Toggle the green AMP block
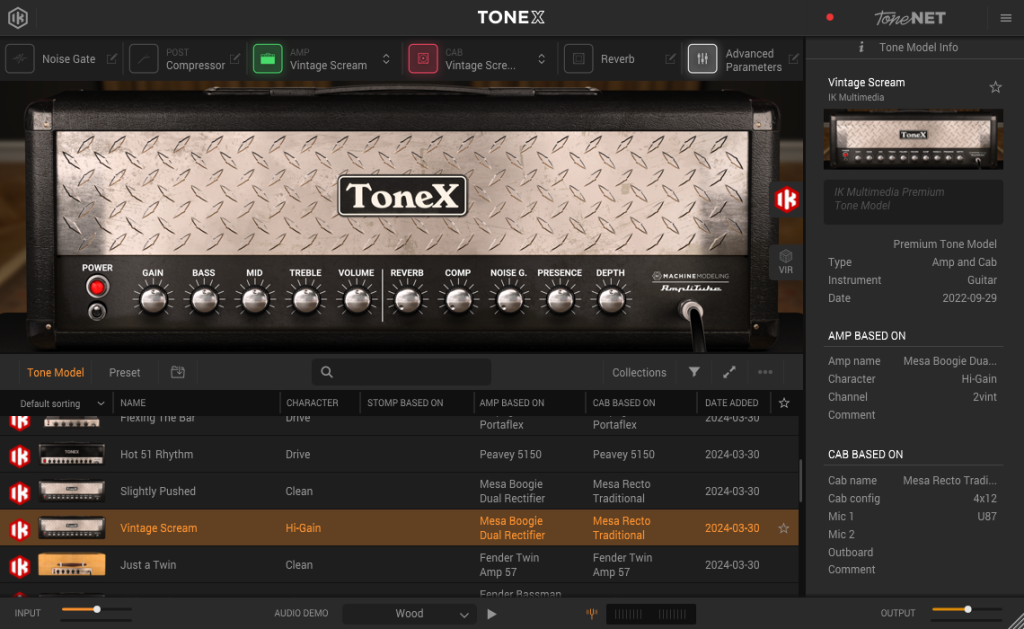The width and height of the screenshot is (1024, 629). (268, 59)
